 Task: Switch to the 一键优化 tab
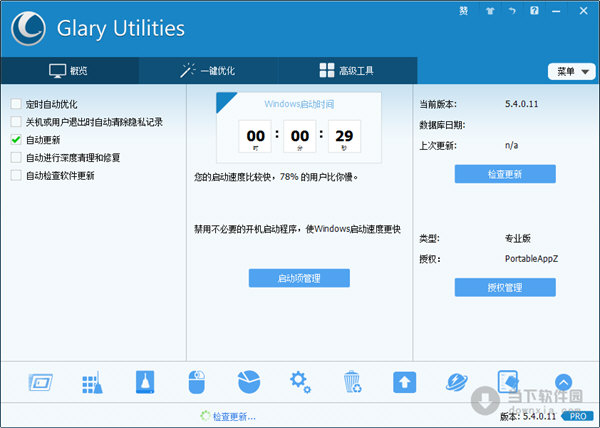tap(208, 70)
